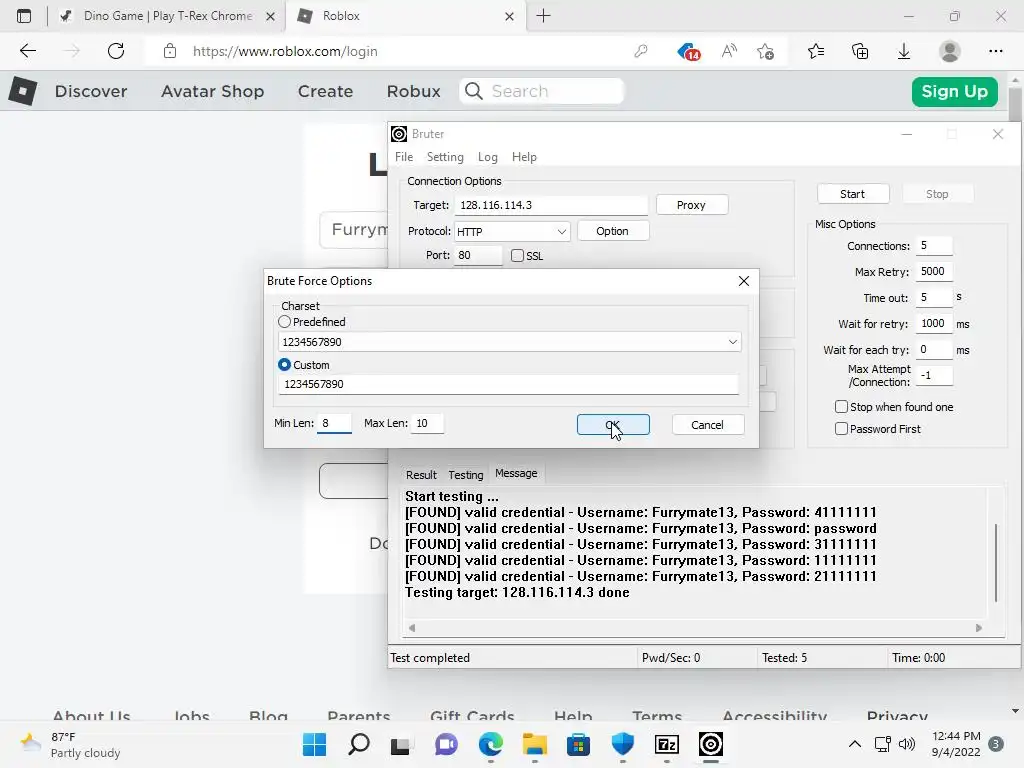Confirm Brute Force Options with OK
This screenshot has width=1024, height=768.
(613, 424)
